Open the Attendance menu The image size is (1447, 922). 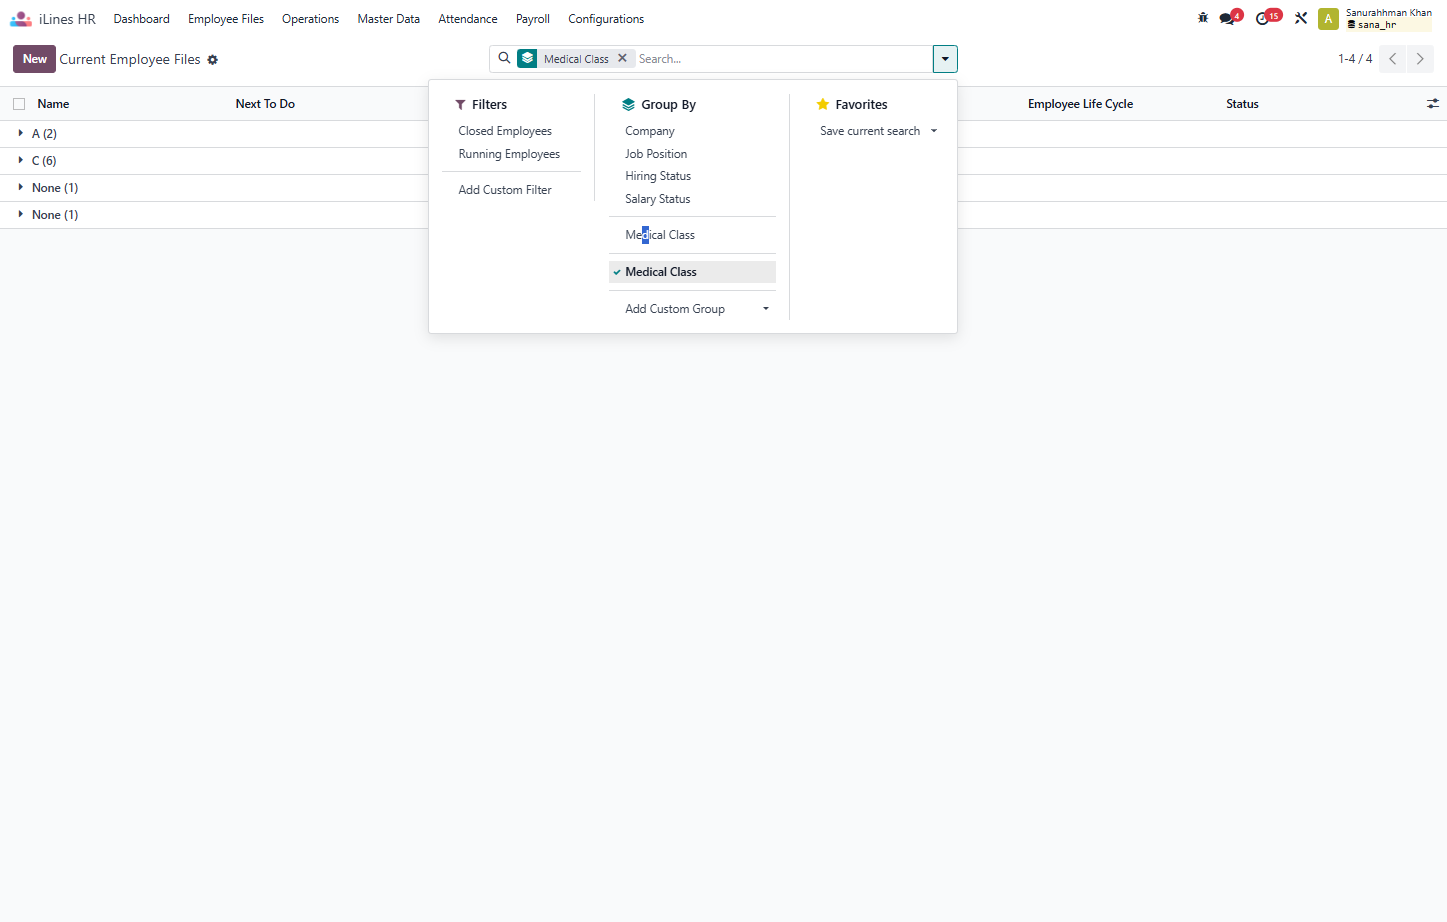click(468, 19)
